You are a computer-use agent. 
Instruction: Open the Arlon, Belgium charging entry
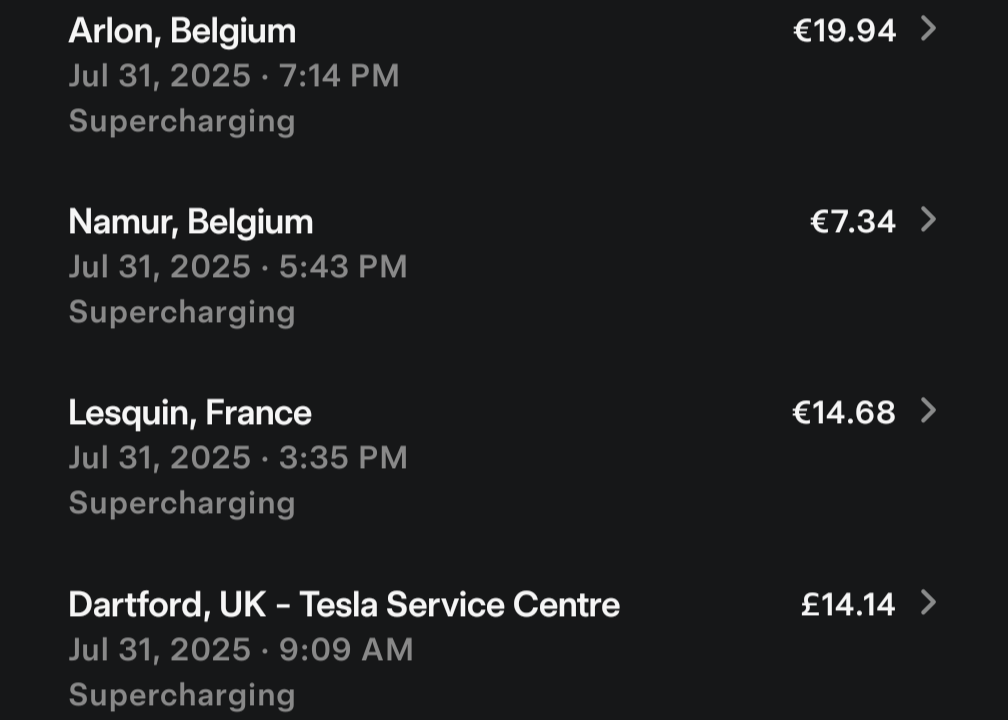(x=182, y=31)
